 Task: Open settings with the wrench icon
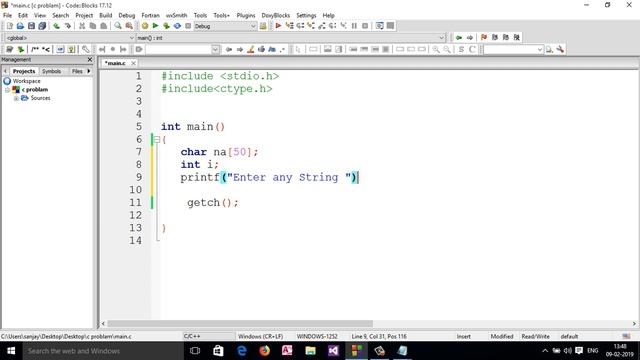coord(560,49)
